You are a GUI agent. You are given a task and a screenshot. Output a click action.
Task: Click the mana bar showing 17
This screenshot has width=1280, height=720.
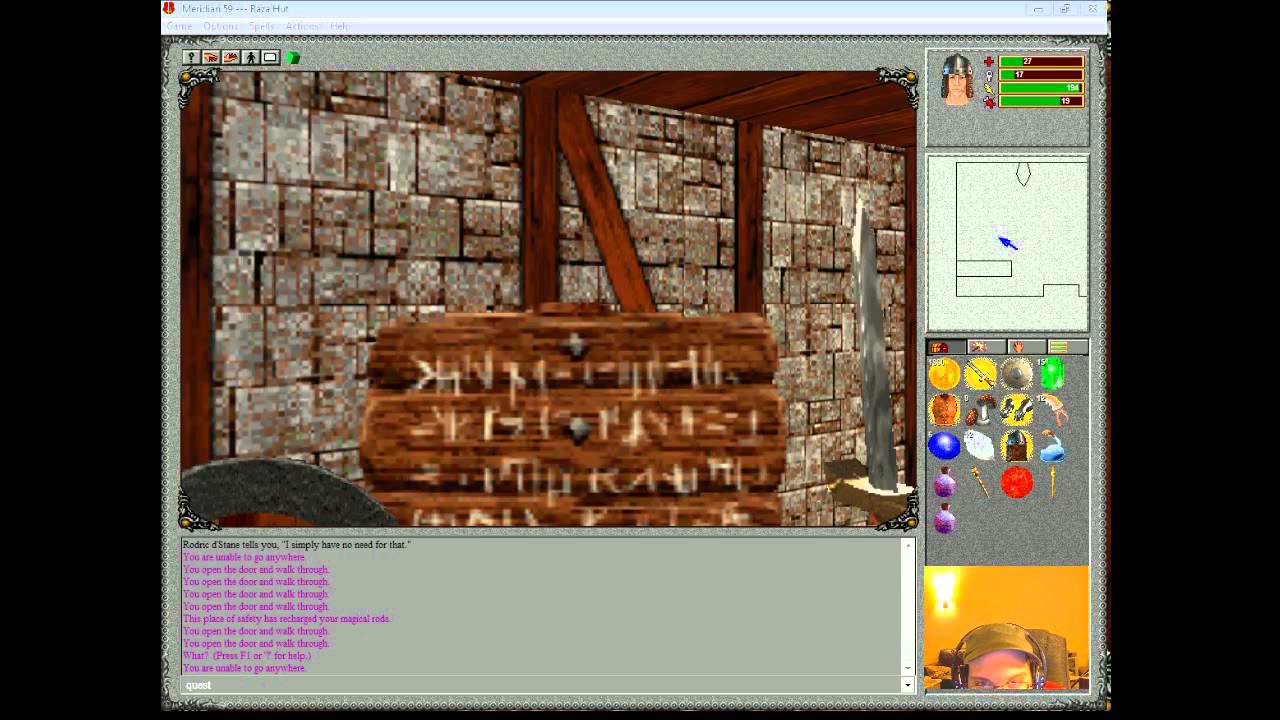1041,75
